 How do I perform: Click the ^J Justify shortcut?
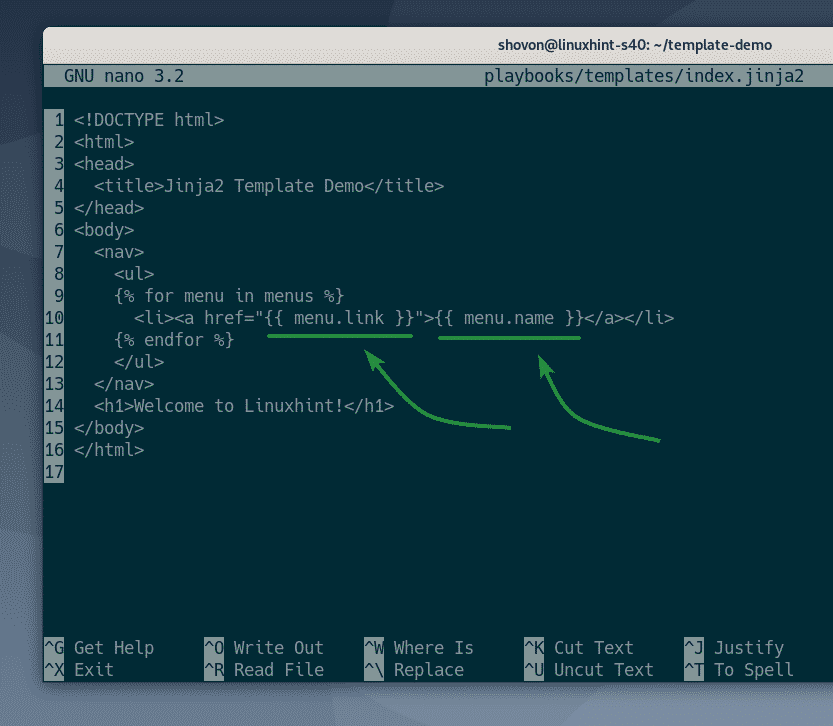(x=734, y=647)
